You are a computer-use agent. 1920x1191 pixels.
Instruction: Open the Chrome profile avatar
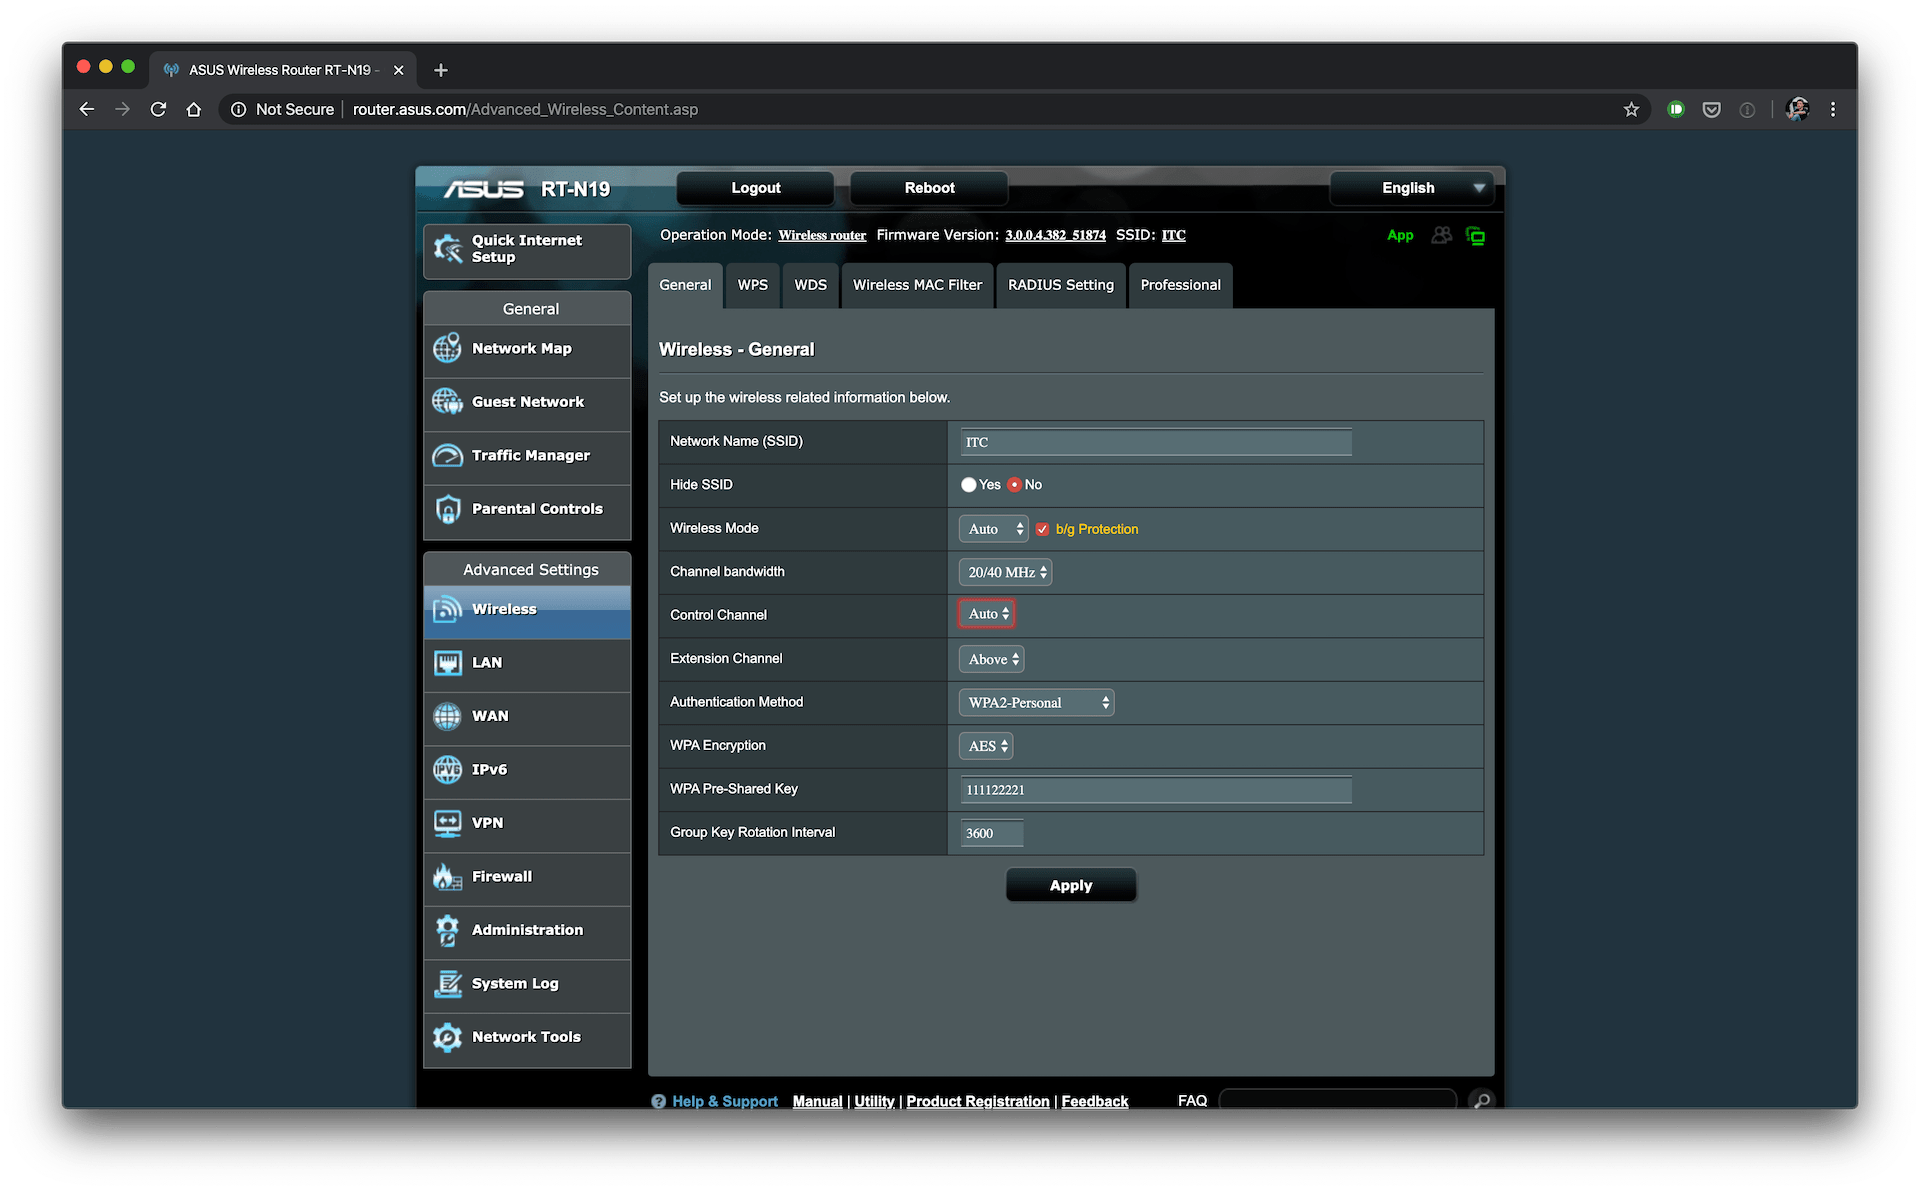tap(1797, 109)
